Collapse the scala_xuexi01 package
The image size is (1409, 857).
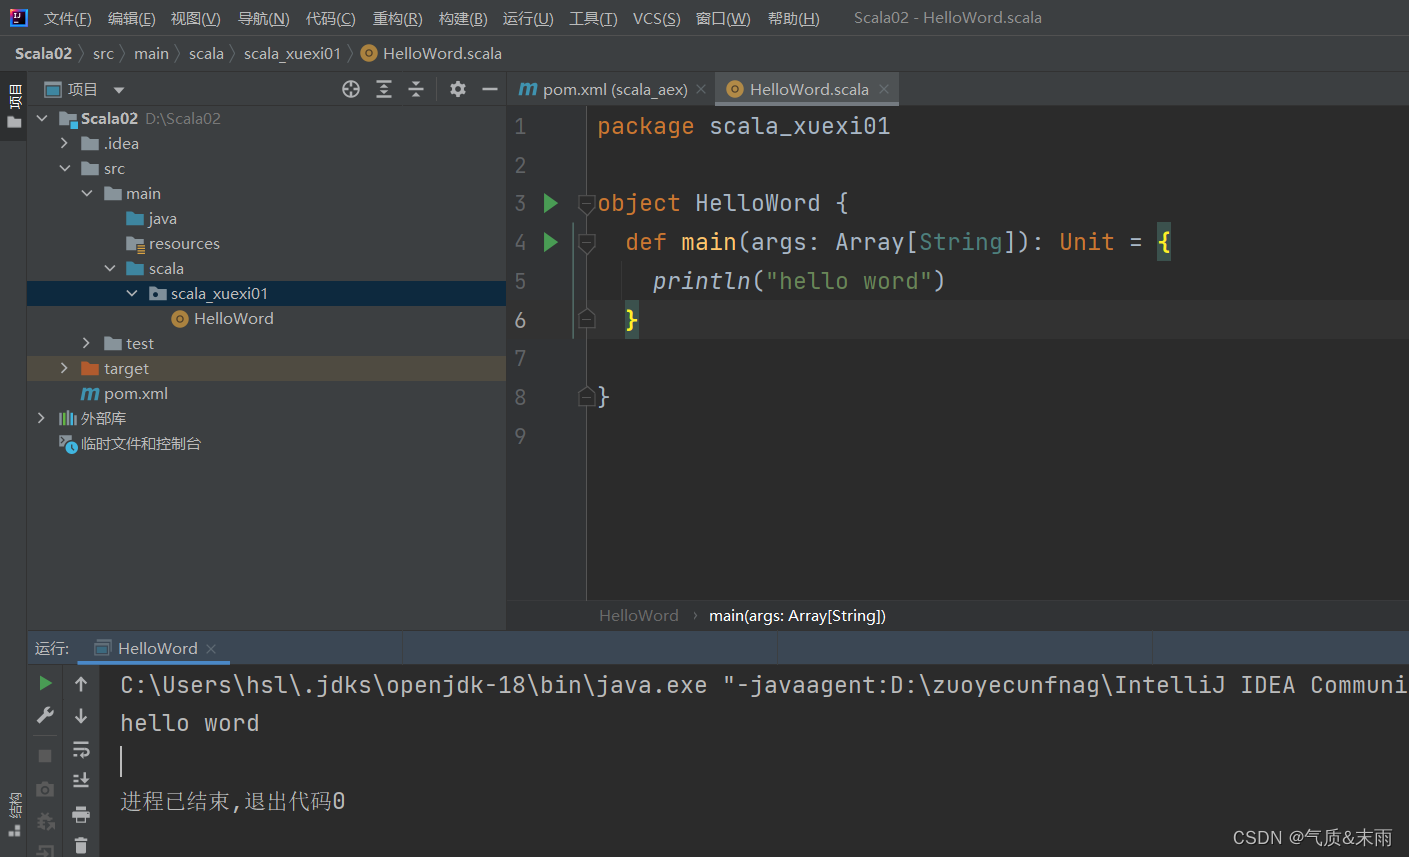click(x=132, y=293)
